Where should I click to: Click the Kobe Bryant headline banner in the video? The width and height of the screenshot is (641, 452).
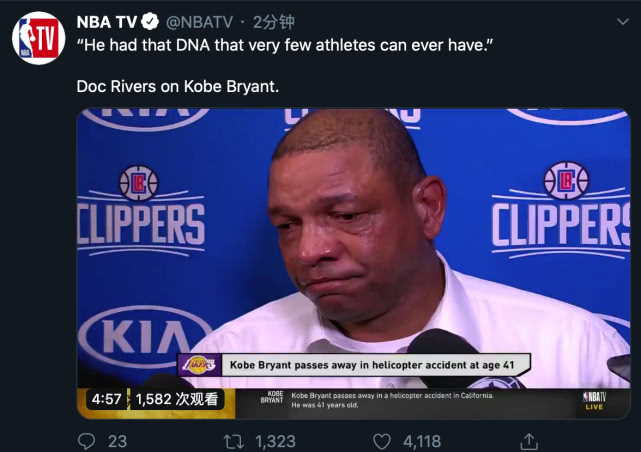coord(375,365)
